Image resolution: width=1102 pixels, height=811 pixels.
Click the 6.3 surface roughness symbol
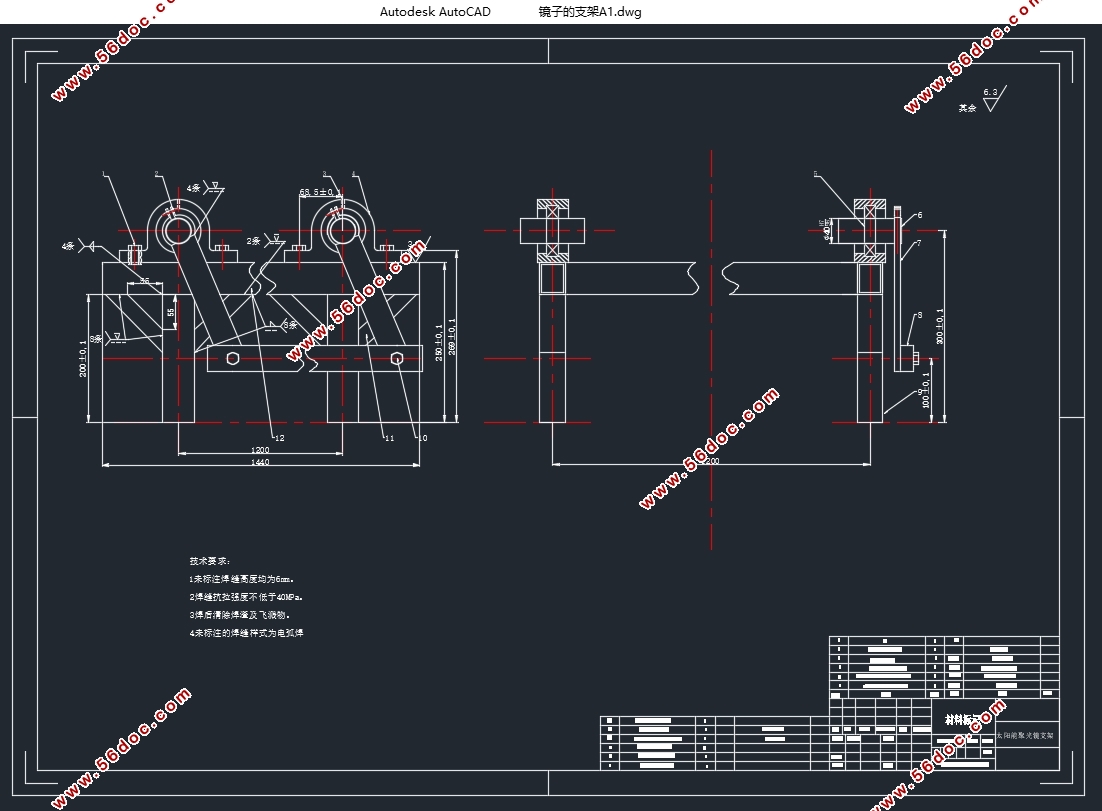(994, 99)
